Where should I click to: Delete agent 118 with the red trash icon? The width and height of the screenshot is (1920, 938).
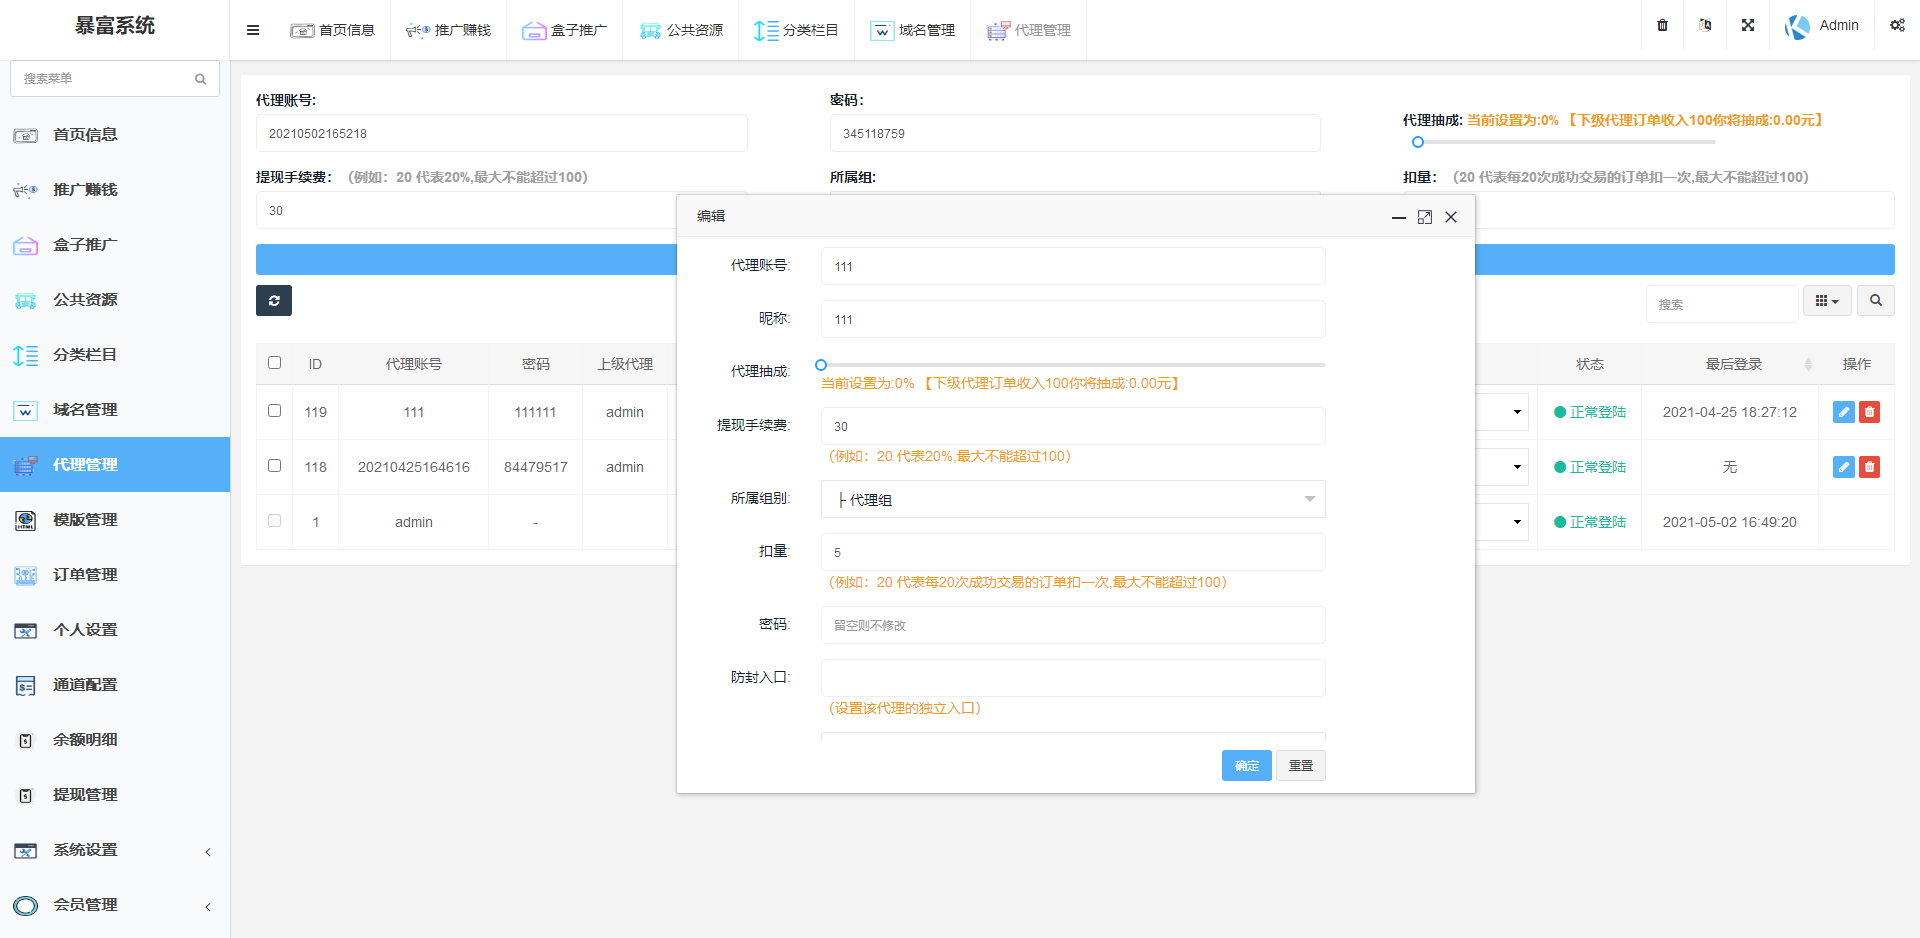(1870, 466)
